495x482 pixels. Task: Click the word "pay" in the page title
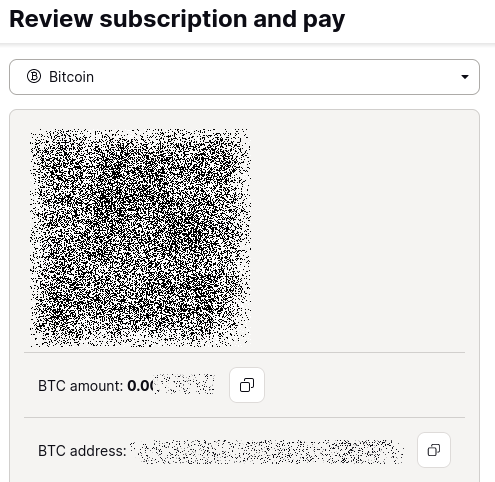click(324, 21)
